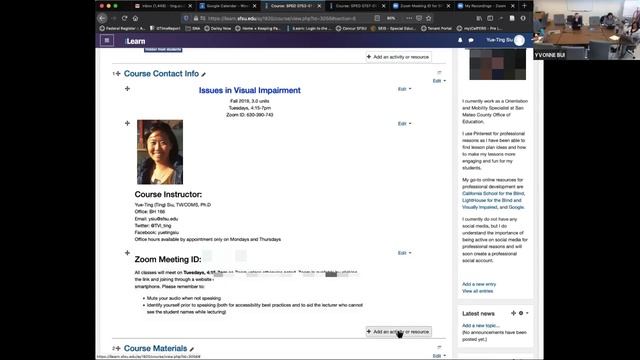Image resolution: width=640 pixels, height=360 pixels.
Task: Click the Yvonne Bui video thumbnail
Action: 587,30
